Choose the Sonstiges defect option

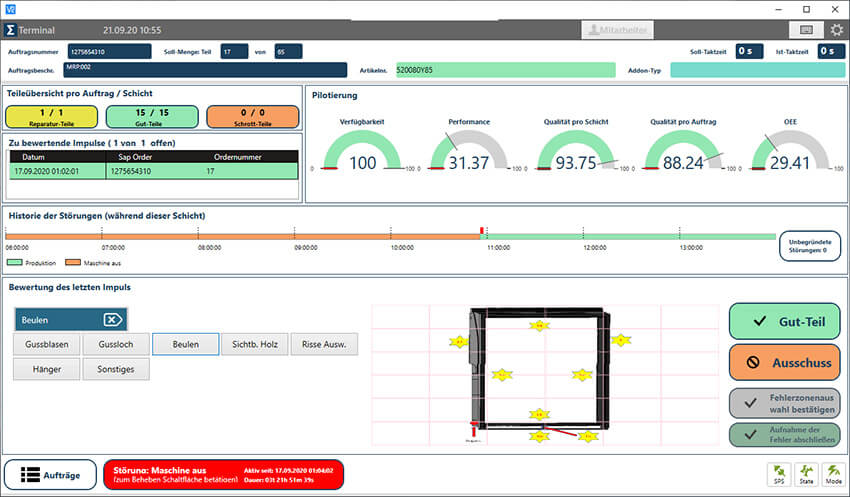tap(115, 369)
